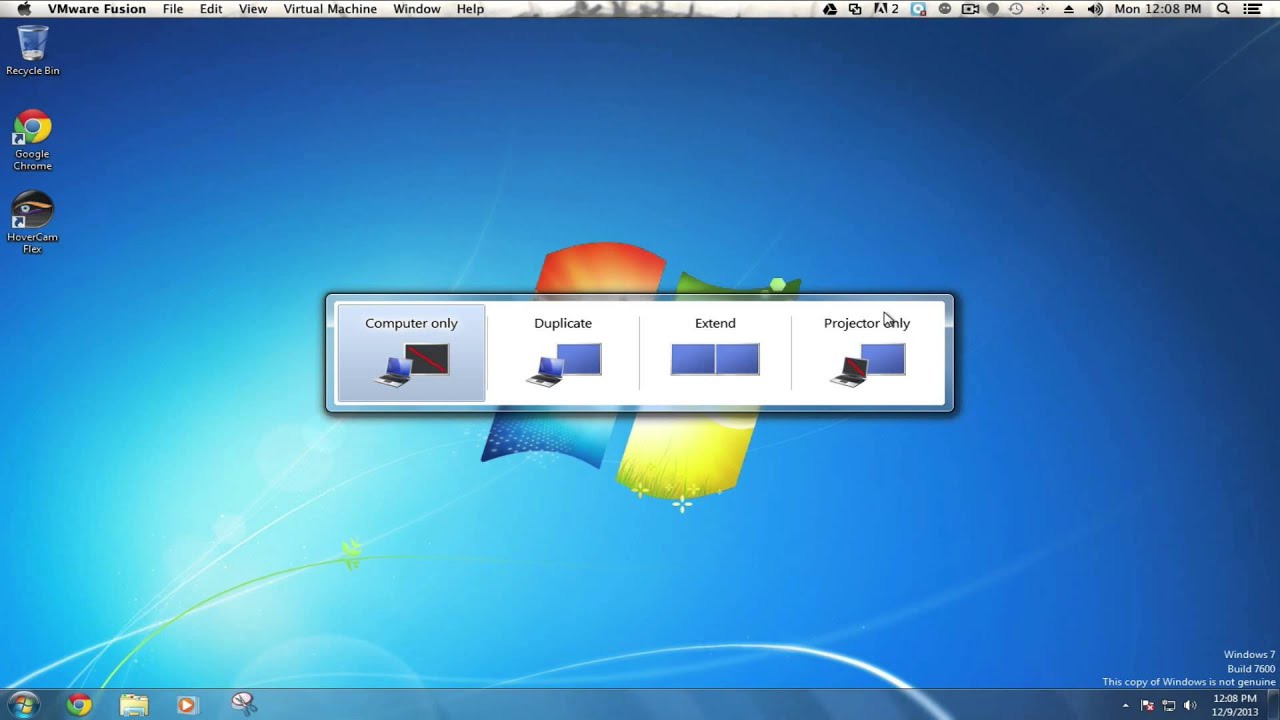Open the Virtual Machine menu
The image size is (1280, 720).
[330, 9]
